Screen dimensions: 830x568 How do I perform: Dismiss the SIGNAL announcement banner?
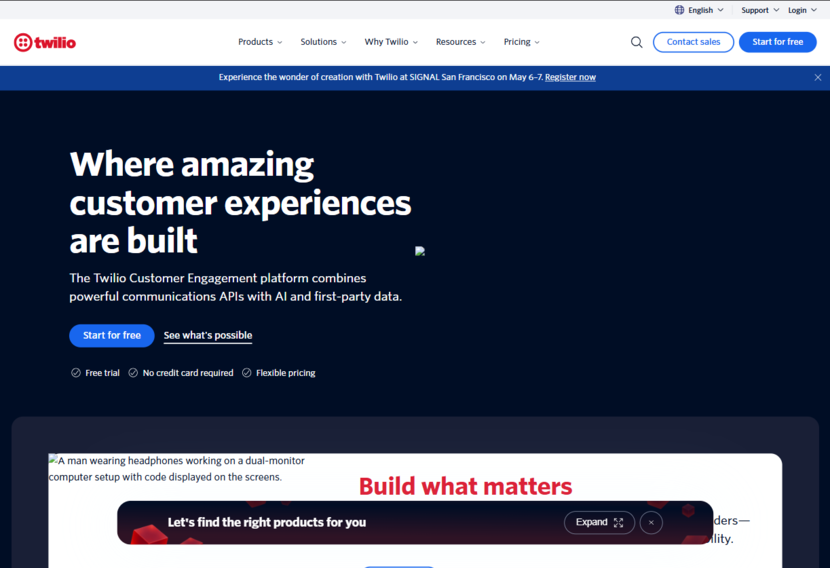click(817, 77)
